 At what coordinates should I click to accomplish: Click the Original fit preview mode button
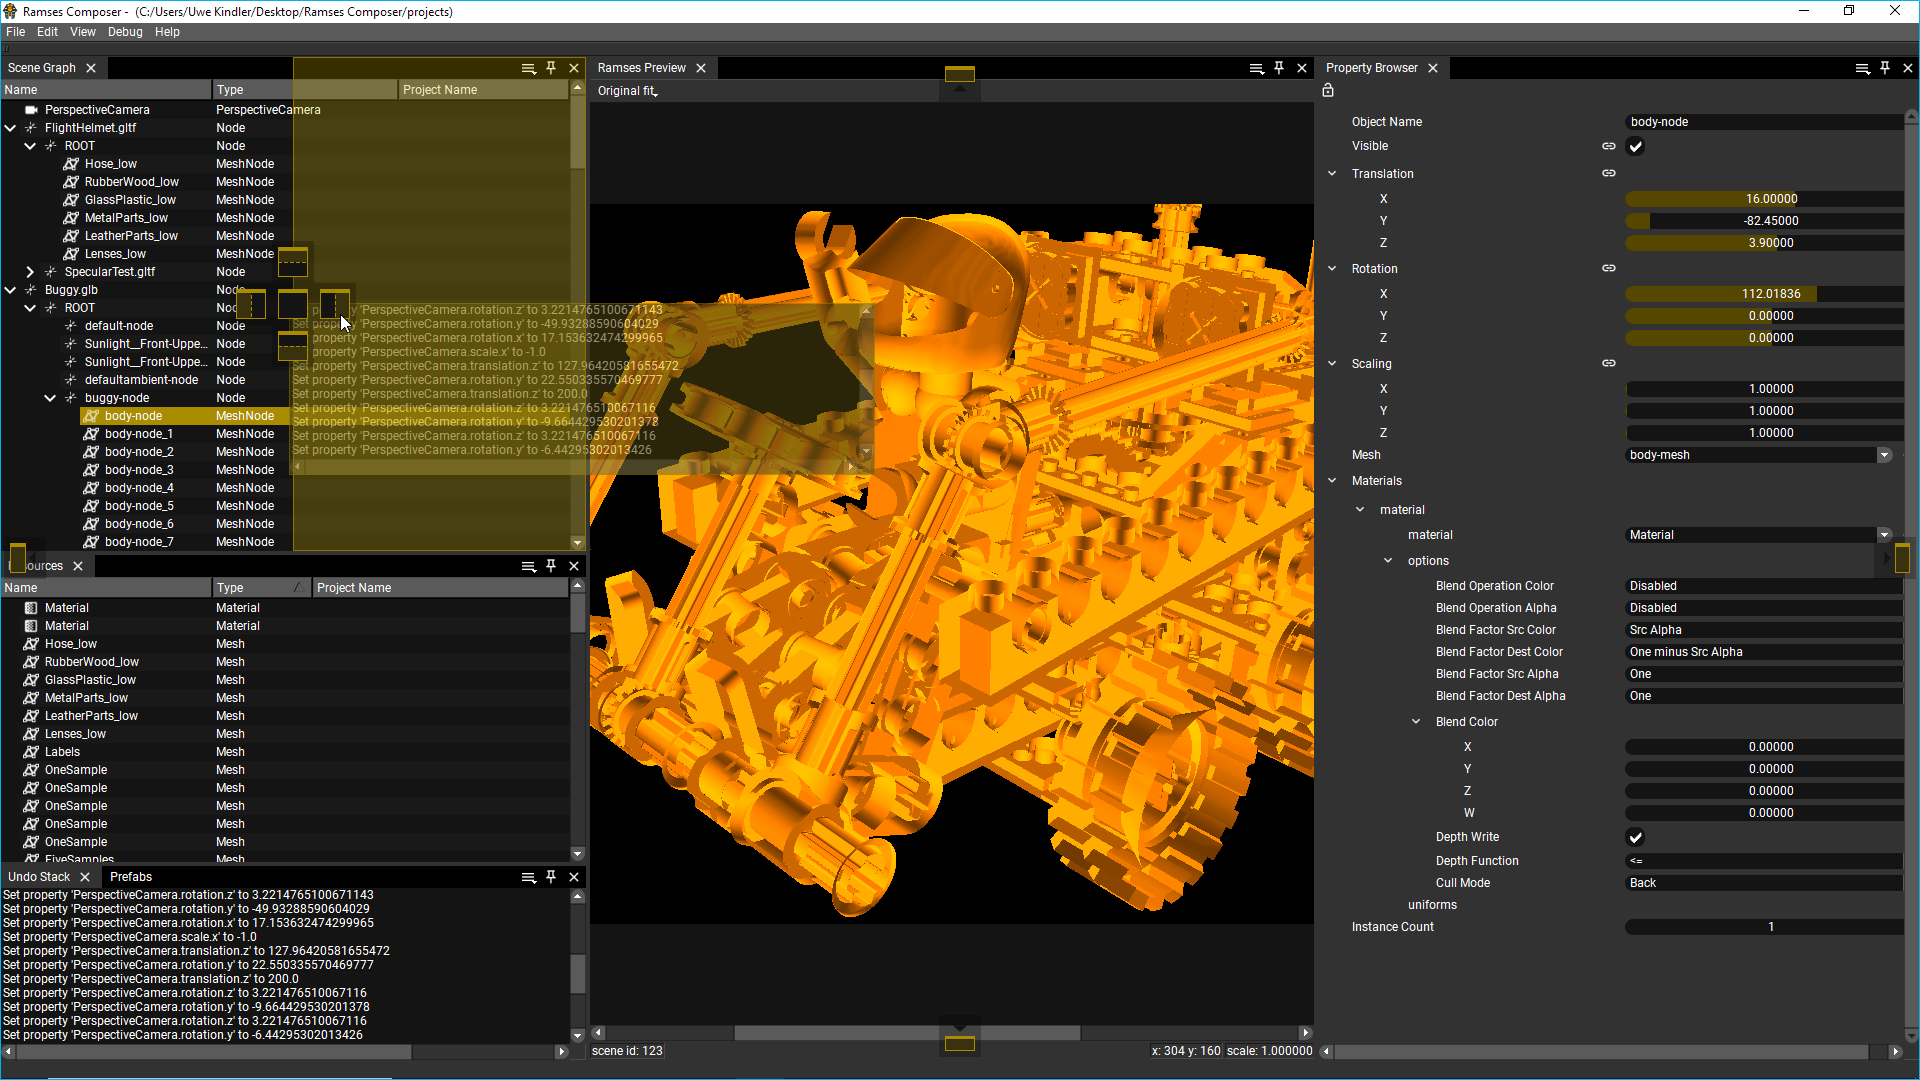(627, 91)
